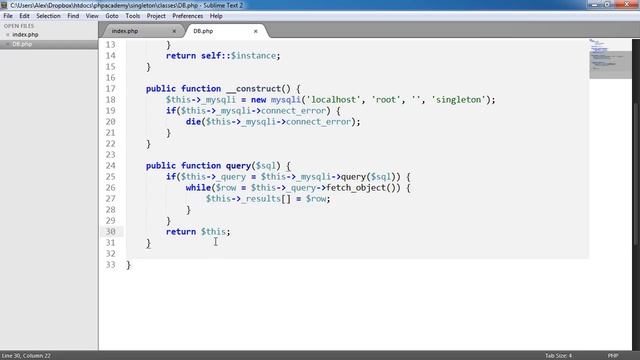Open the Goto menu
This screenshot has height=360, width=640.
[x=111, y=16]
